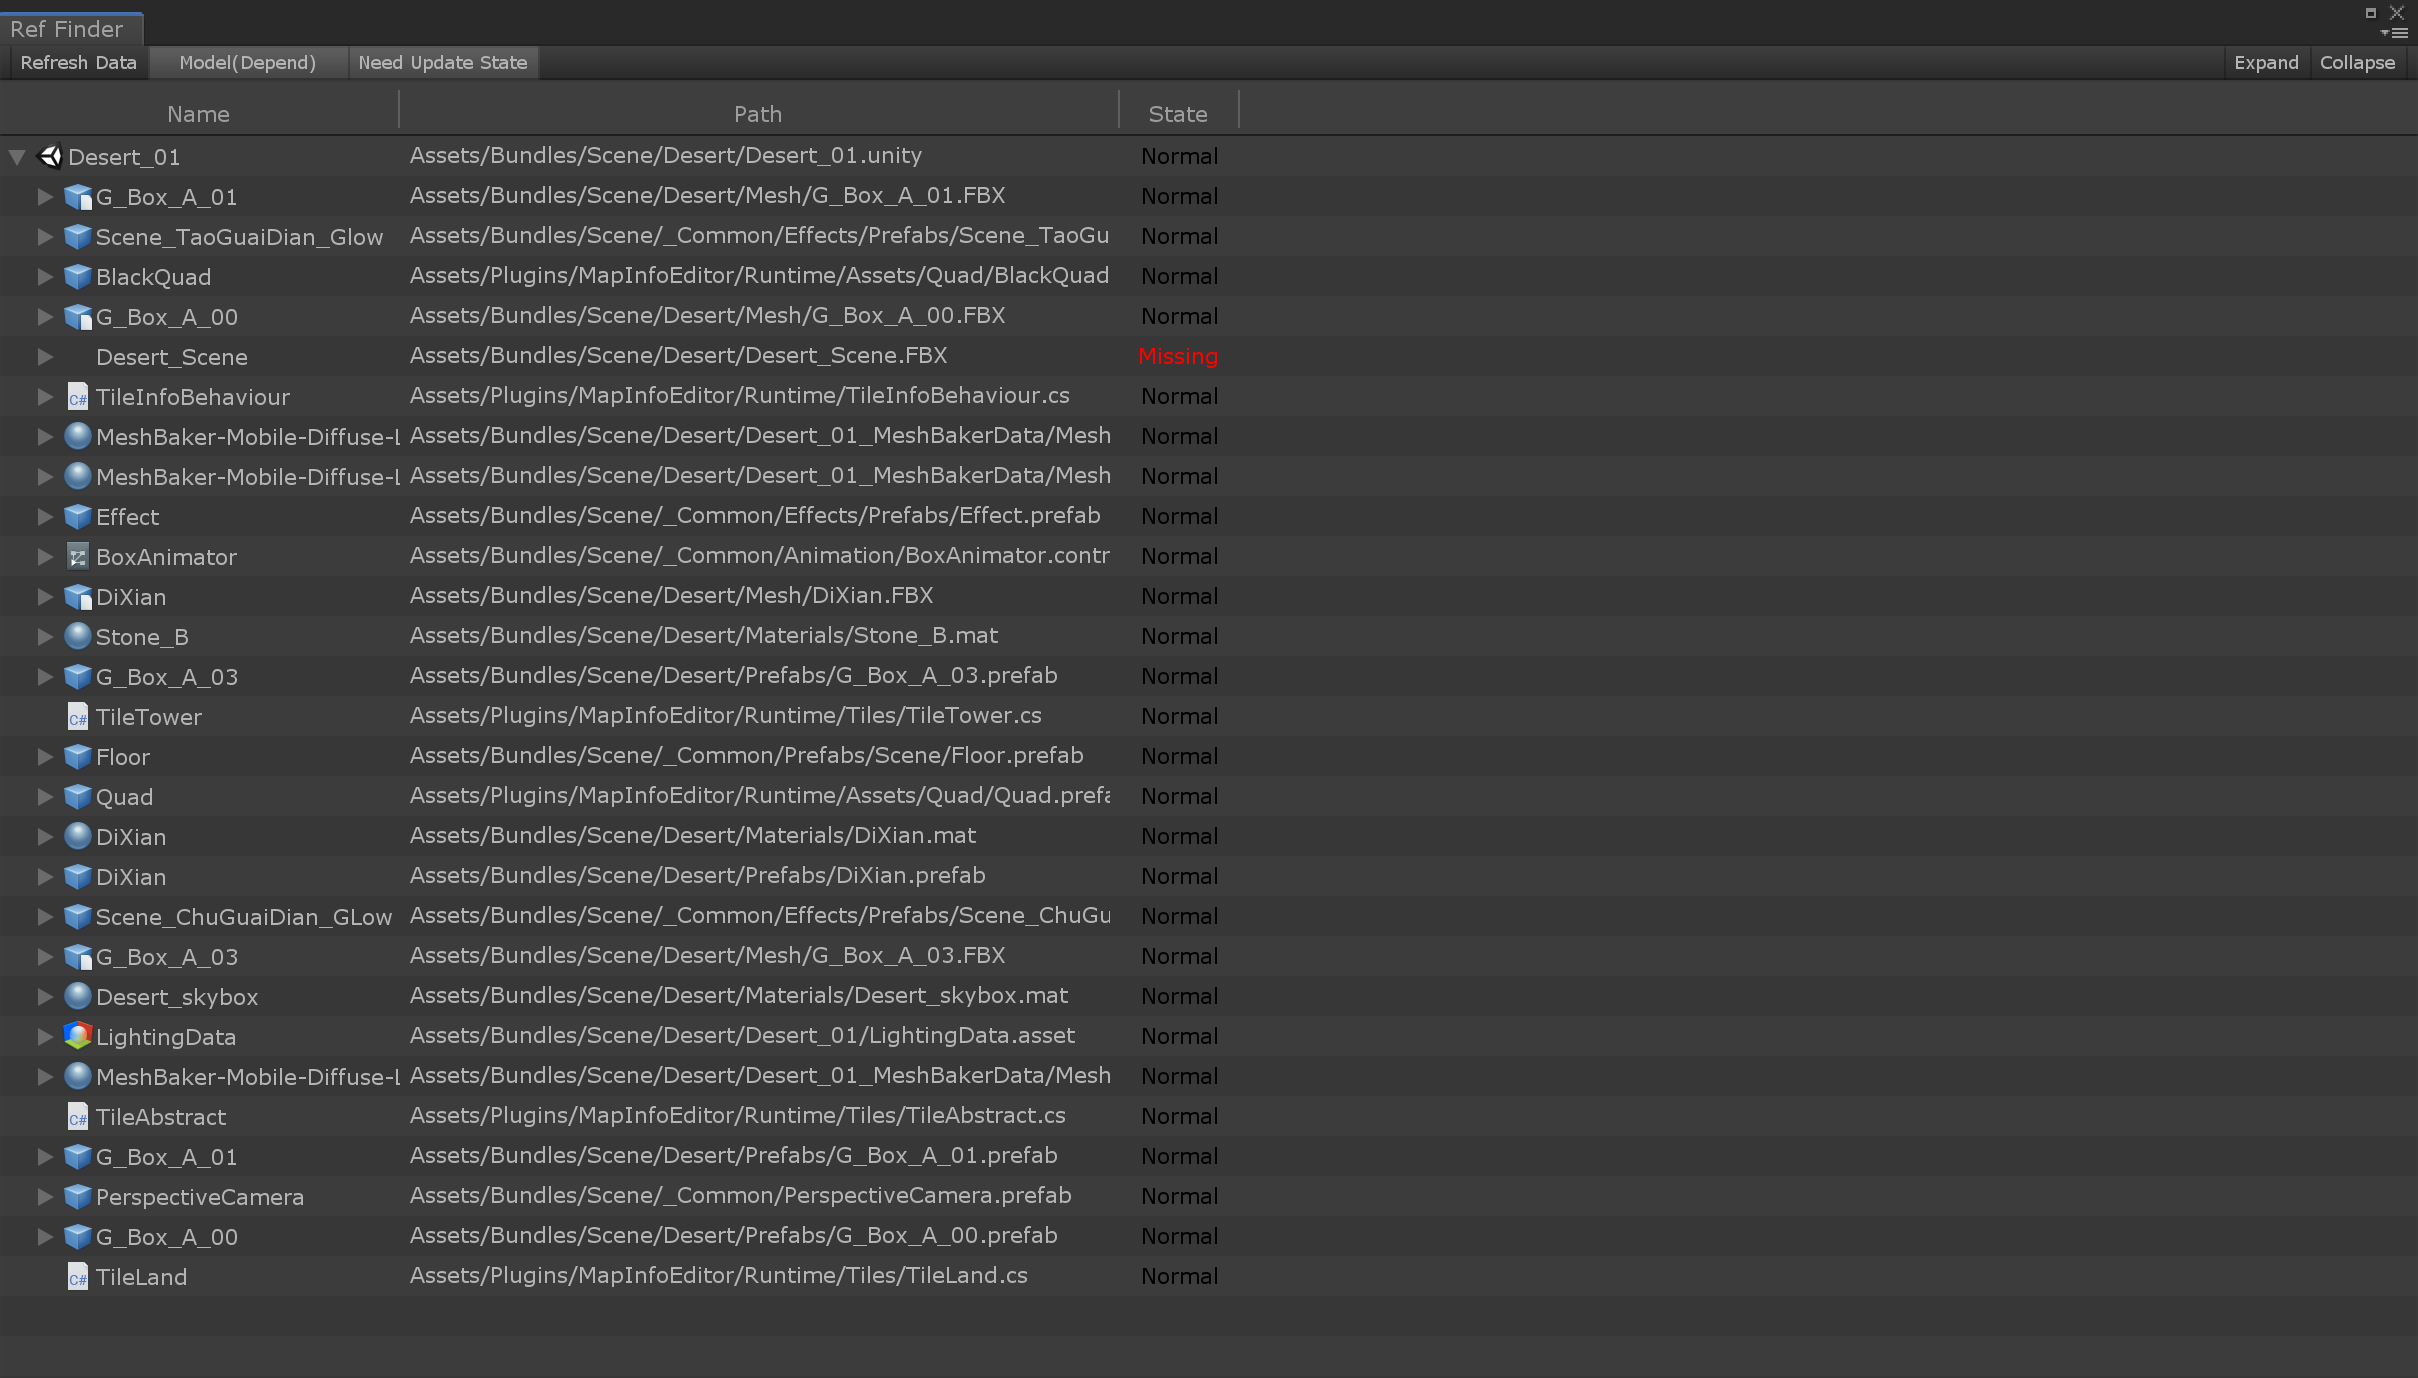Viewport: 2418px width, 1378px height.
Task: Click the LightingData asset icon
Action: tap(78, 1036)
